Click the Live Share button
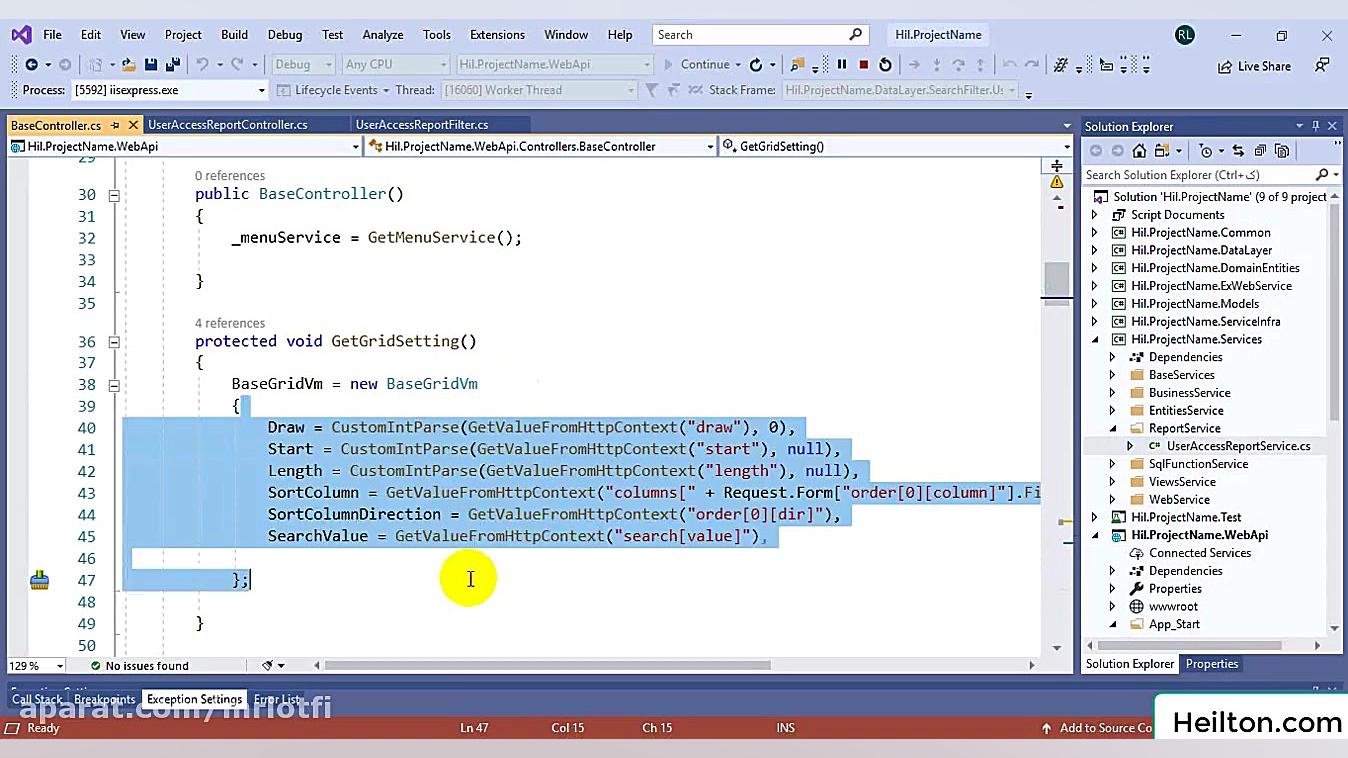The image size is (1348, 758). pos(1254,66)
